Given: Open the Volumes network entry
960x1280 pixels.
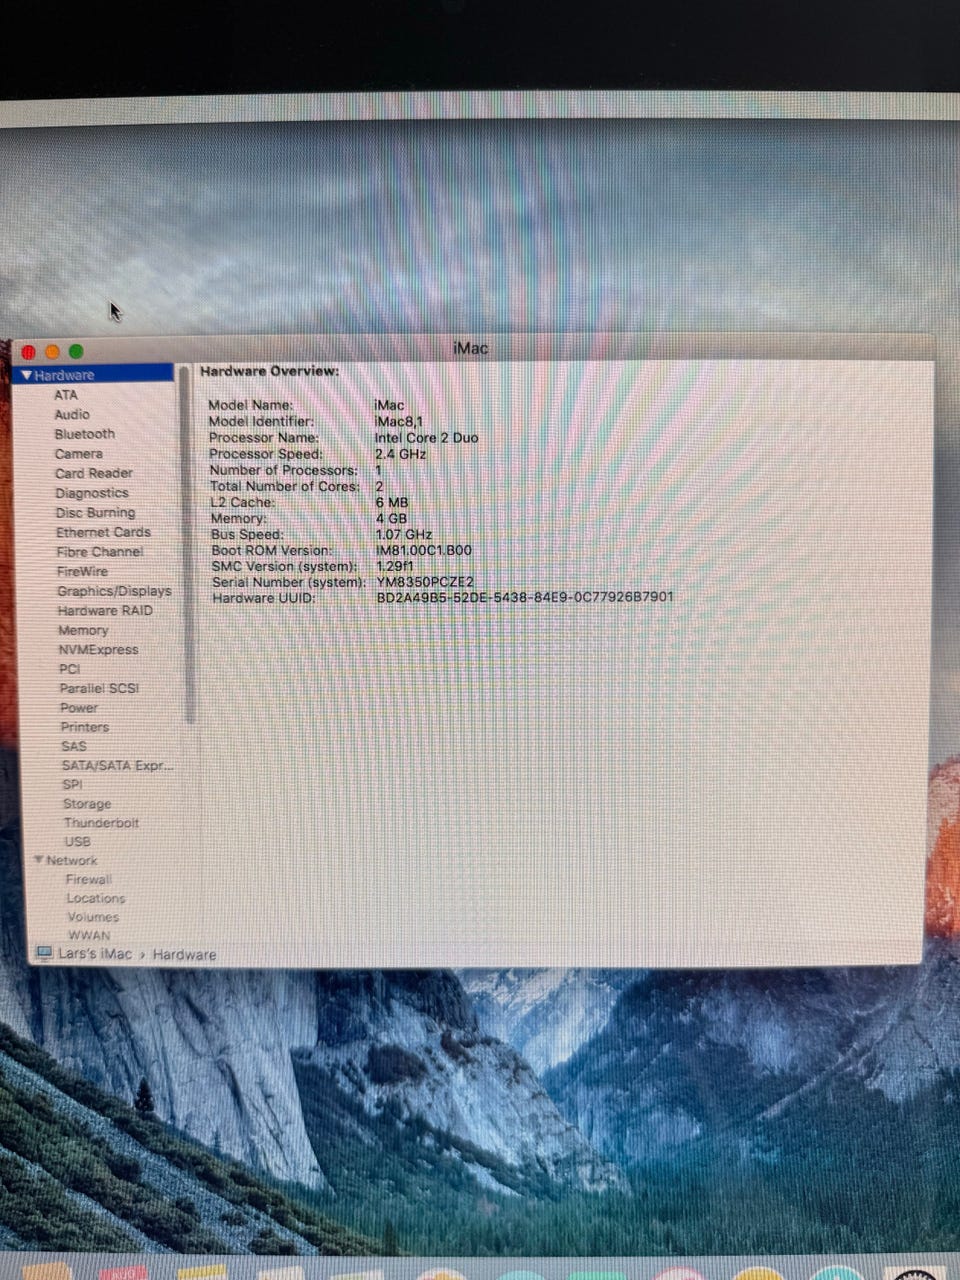Looking at the screenshot, I should (93, 916).
